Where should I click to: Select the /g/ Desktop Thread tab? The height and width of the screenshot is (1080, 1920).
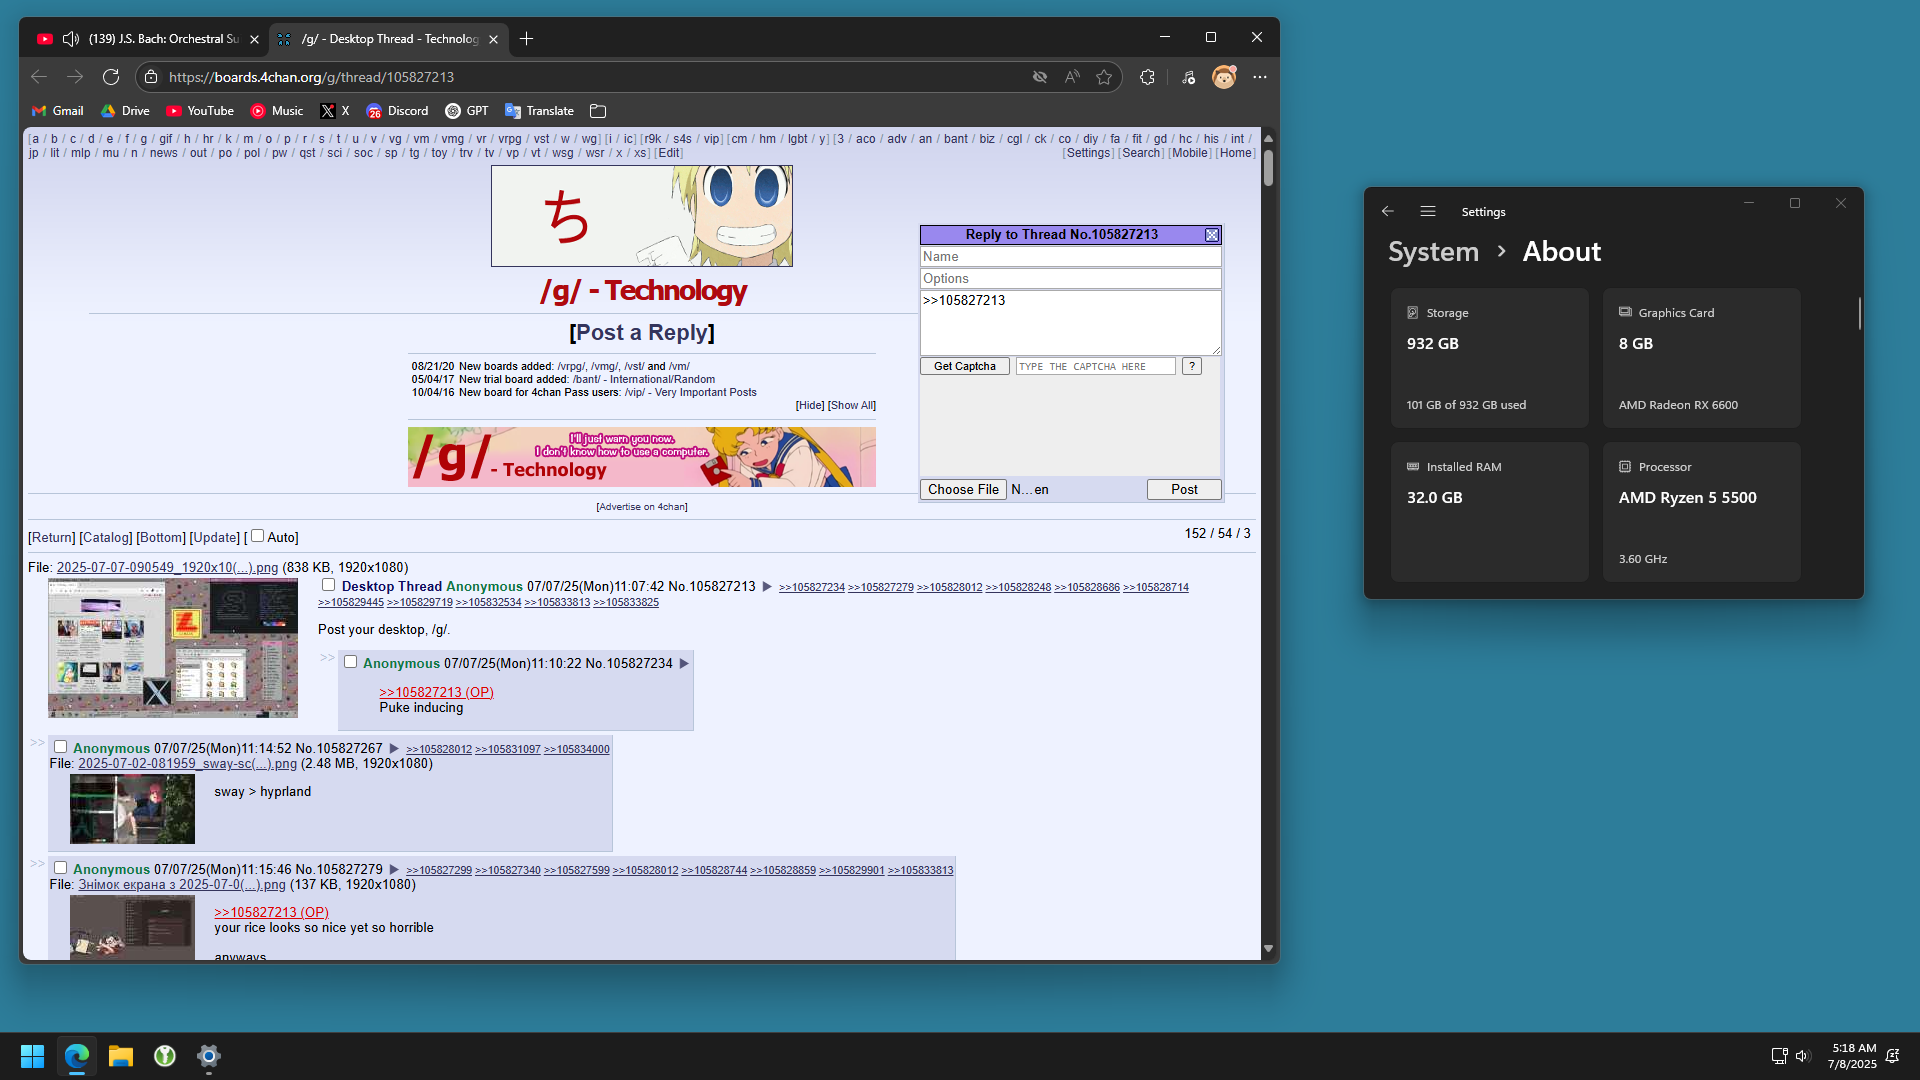coord(388,39)
